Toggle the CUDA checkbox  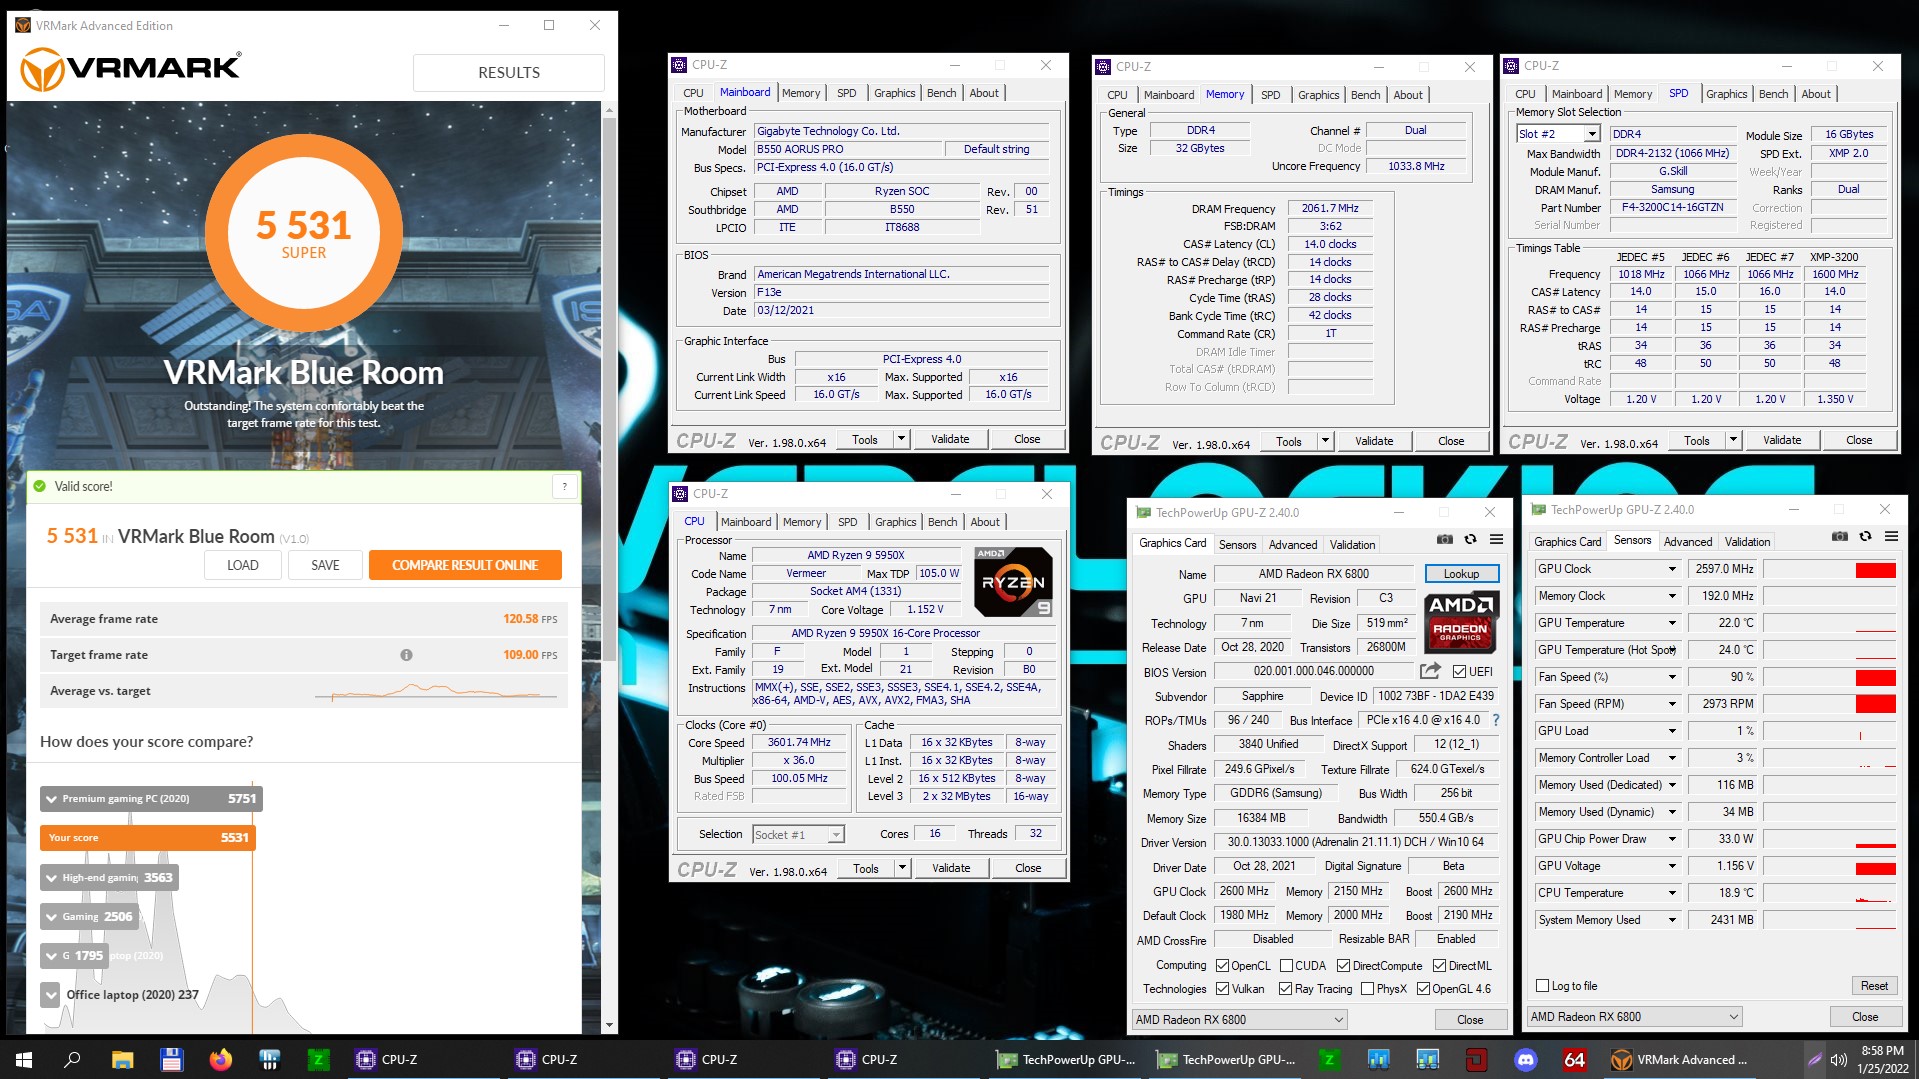coord(1285,966)
